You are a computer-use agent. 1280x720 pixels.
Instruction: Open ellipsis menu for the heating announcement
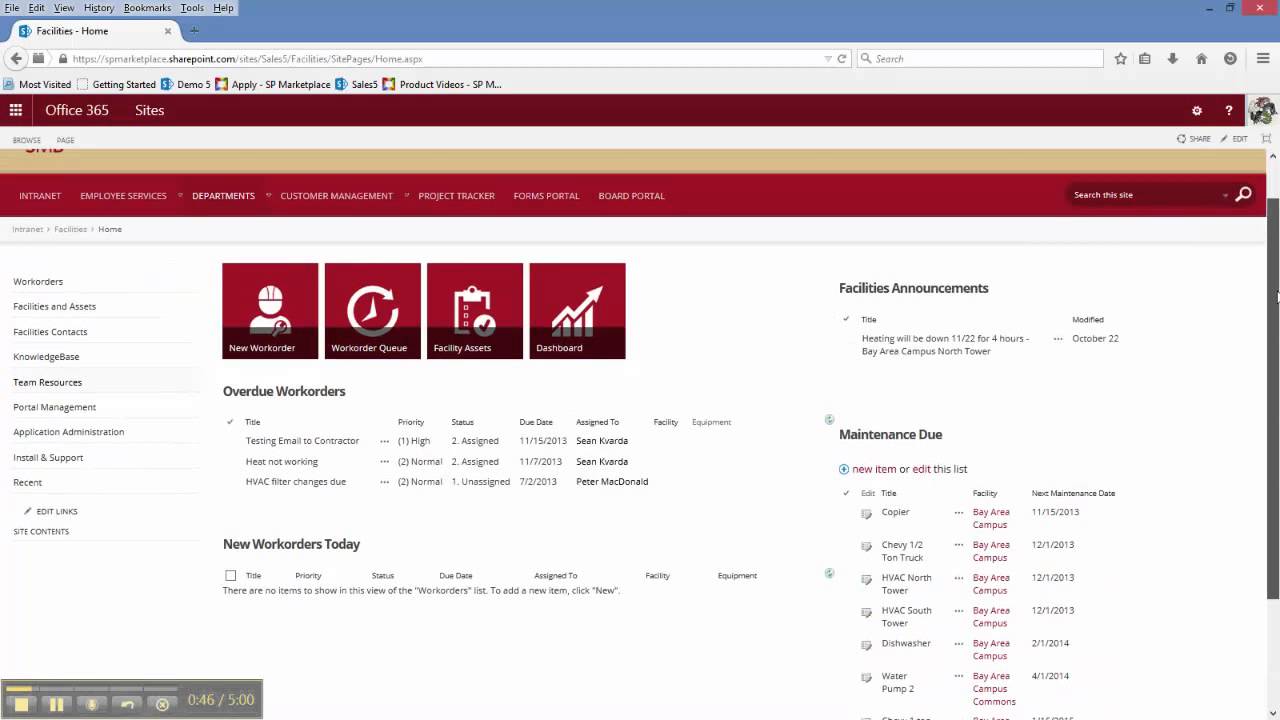1058,339
